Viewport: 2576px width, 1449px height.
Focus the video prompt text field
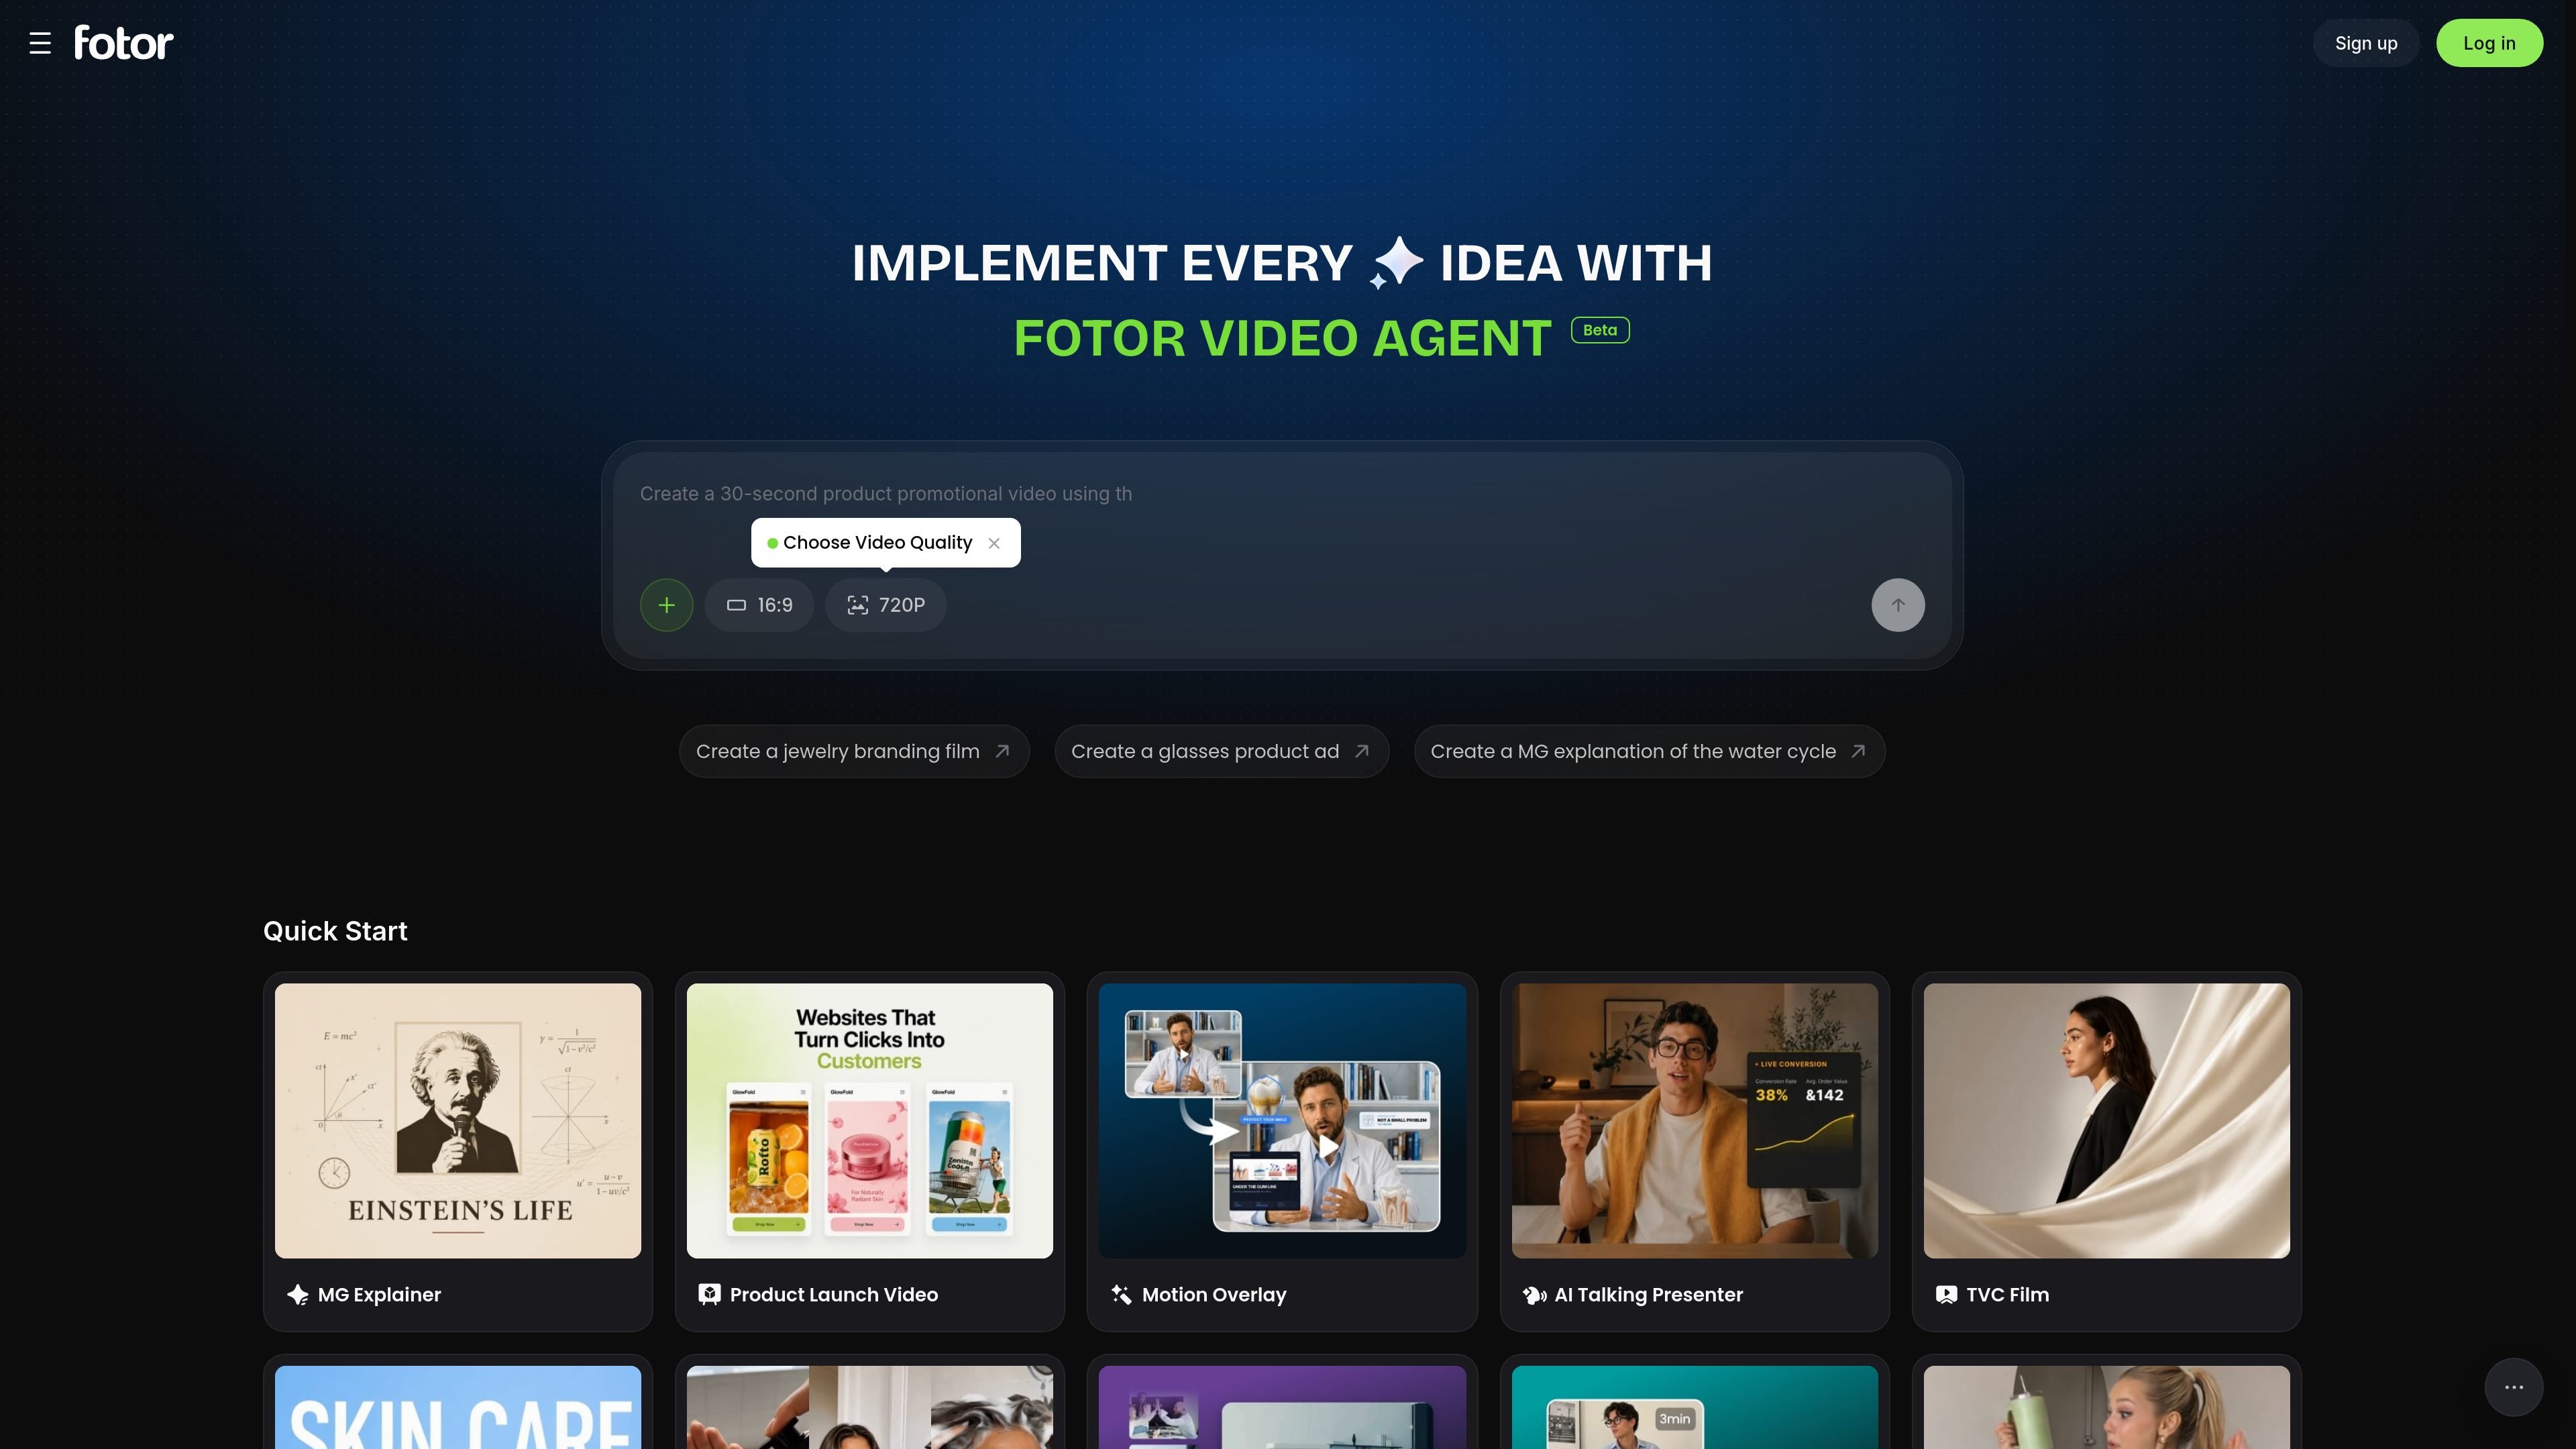[x=1282, y=494]
